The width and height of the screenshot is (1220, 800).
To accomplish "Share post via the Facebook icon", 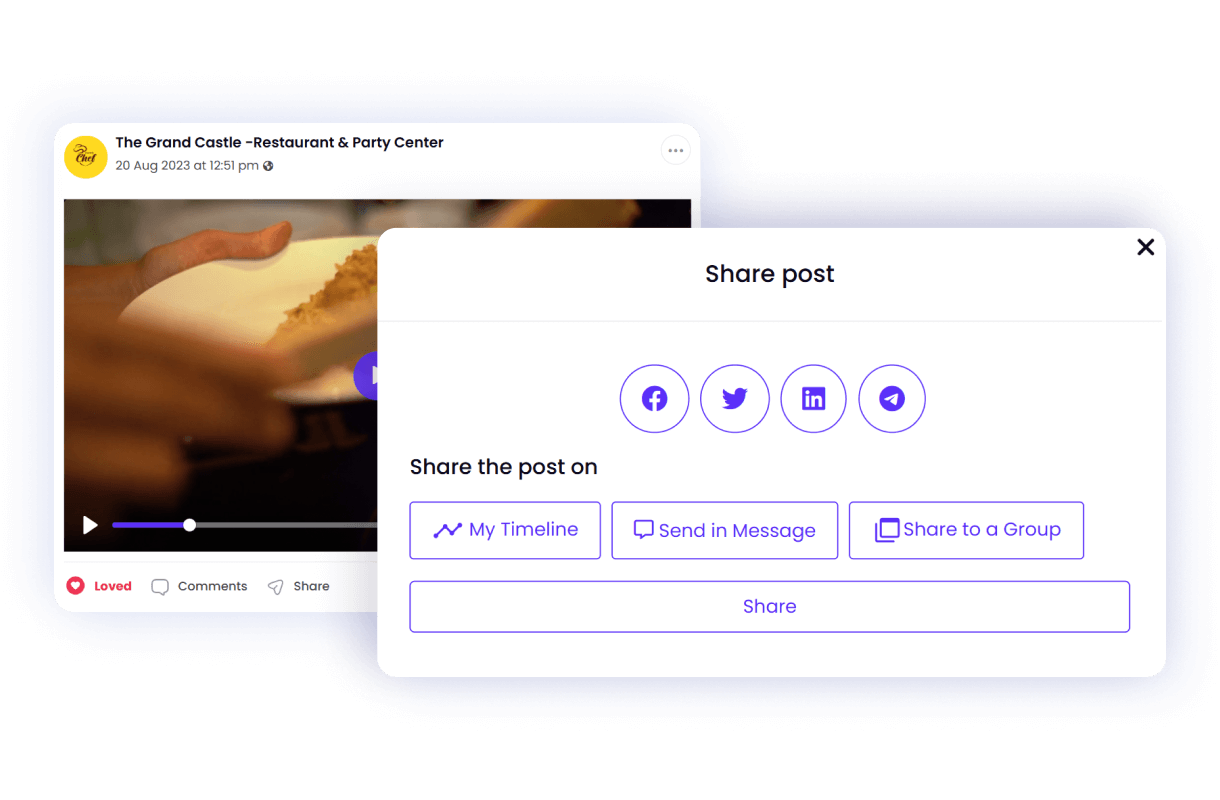I will tap(654, 399).
